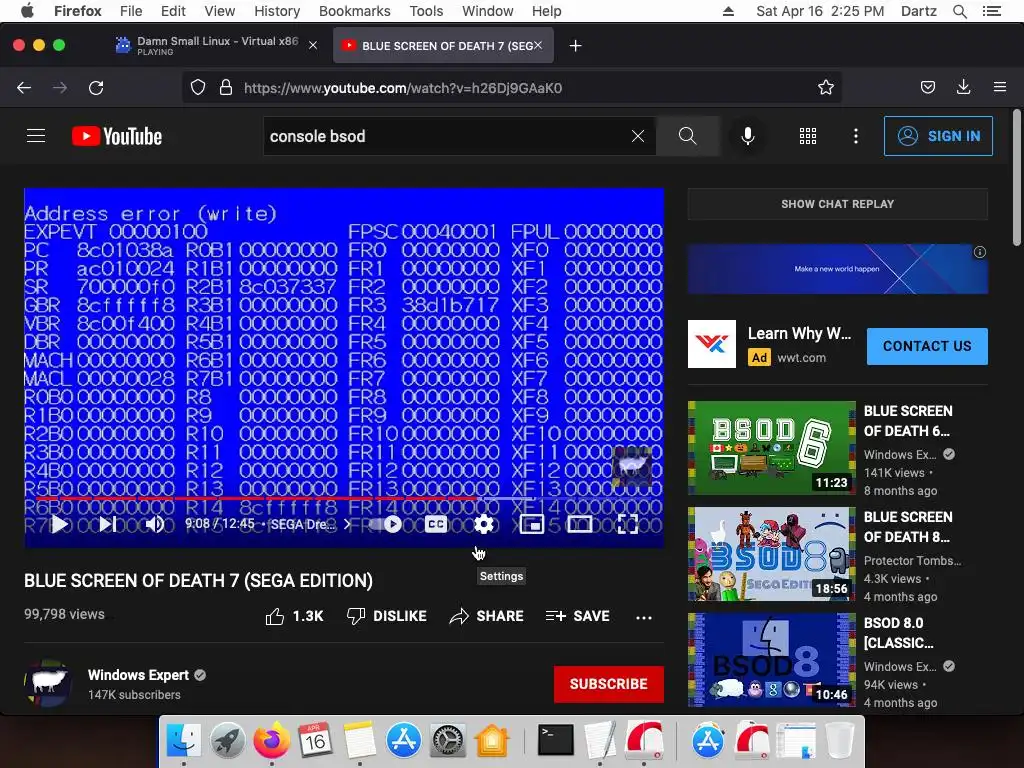Open the ad info icon on banner

(980, 252)
